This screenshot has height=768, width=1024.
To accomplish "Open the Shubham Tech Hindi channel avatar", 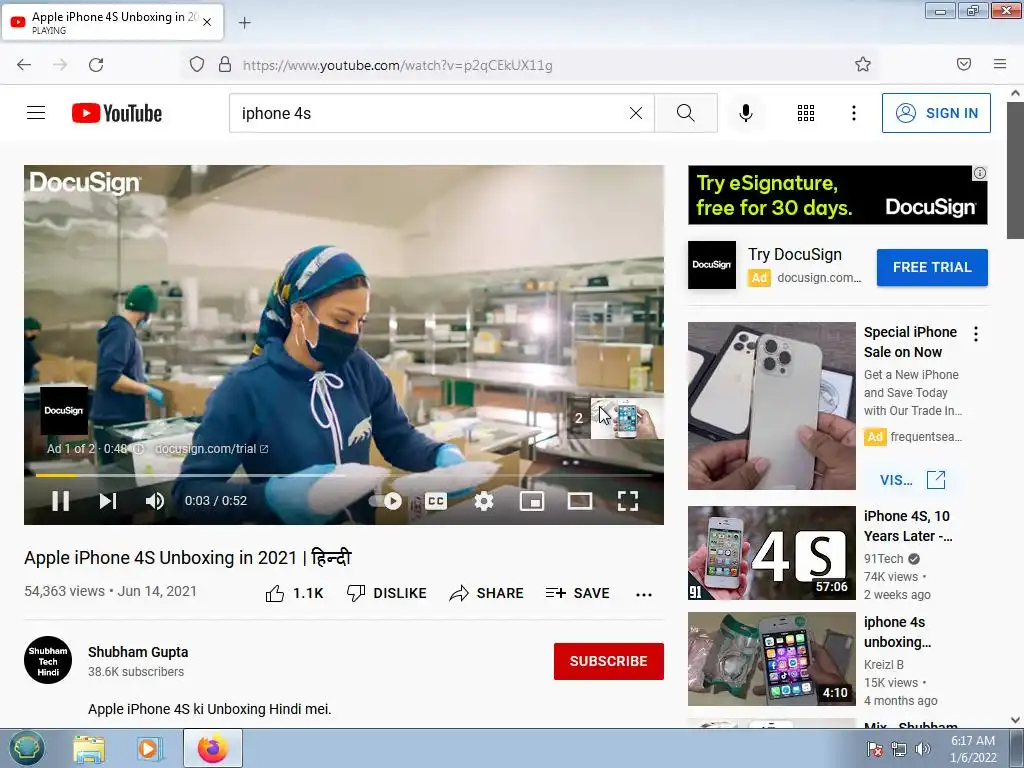I will point(48,660).
